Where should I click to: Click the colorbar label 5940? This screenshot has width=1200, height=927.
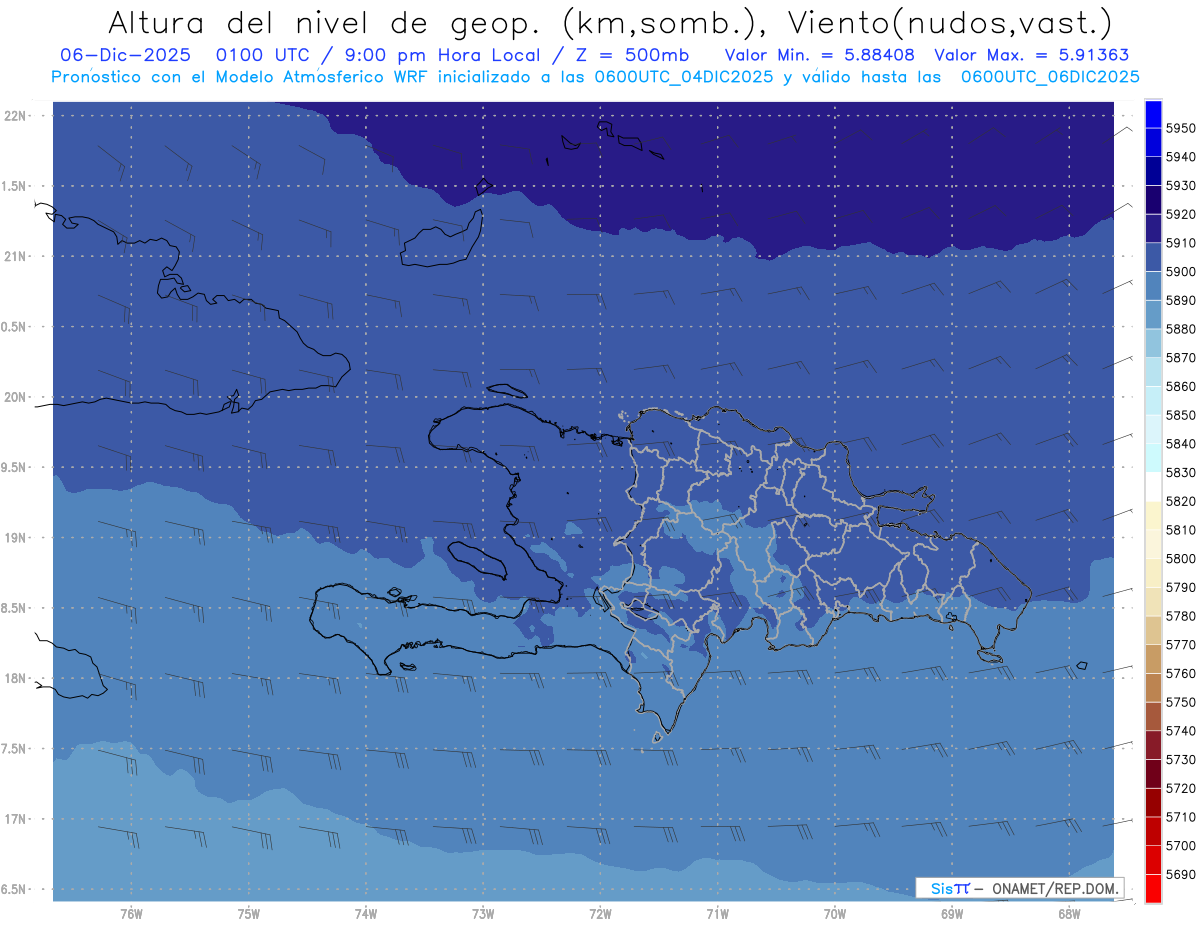[x=1181, y=157]
